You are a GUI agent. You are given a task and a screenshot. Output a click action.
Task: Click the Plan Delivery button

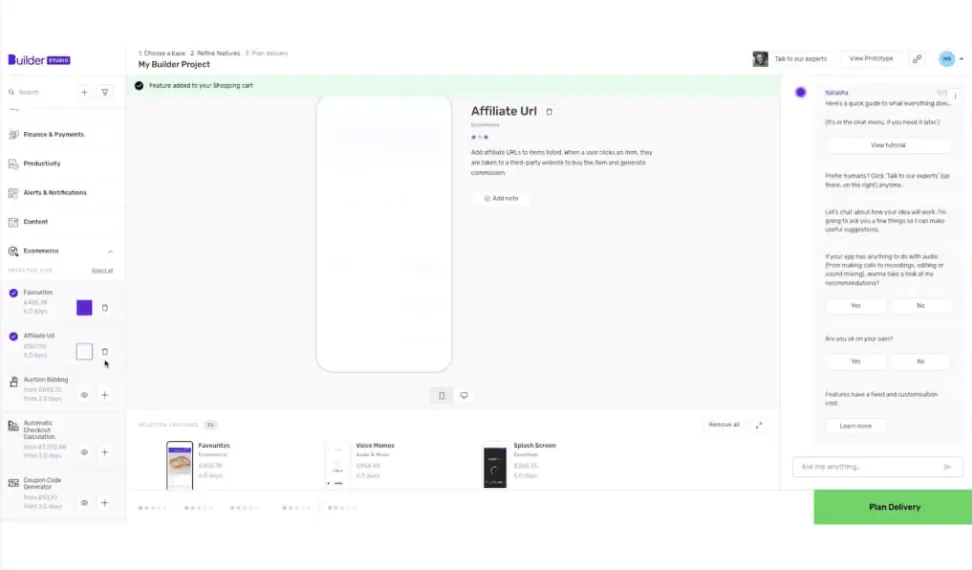(x=893, y=507)
